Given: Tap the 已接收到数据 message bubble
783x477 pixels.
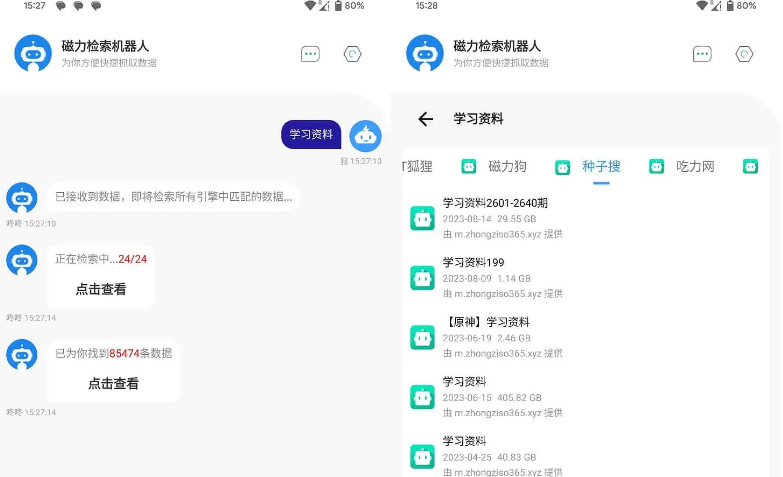Looking at the screenshot, I should click(174, 197).
